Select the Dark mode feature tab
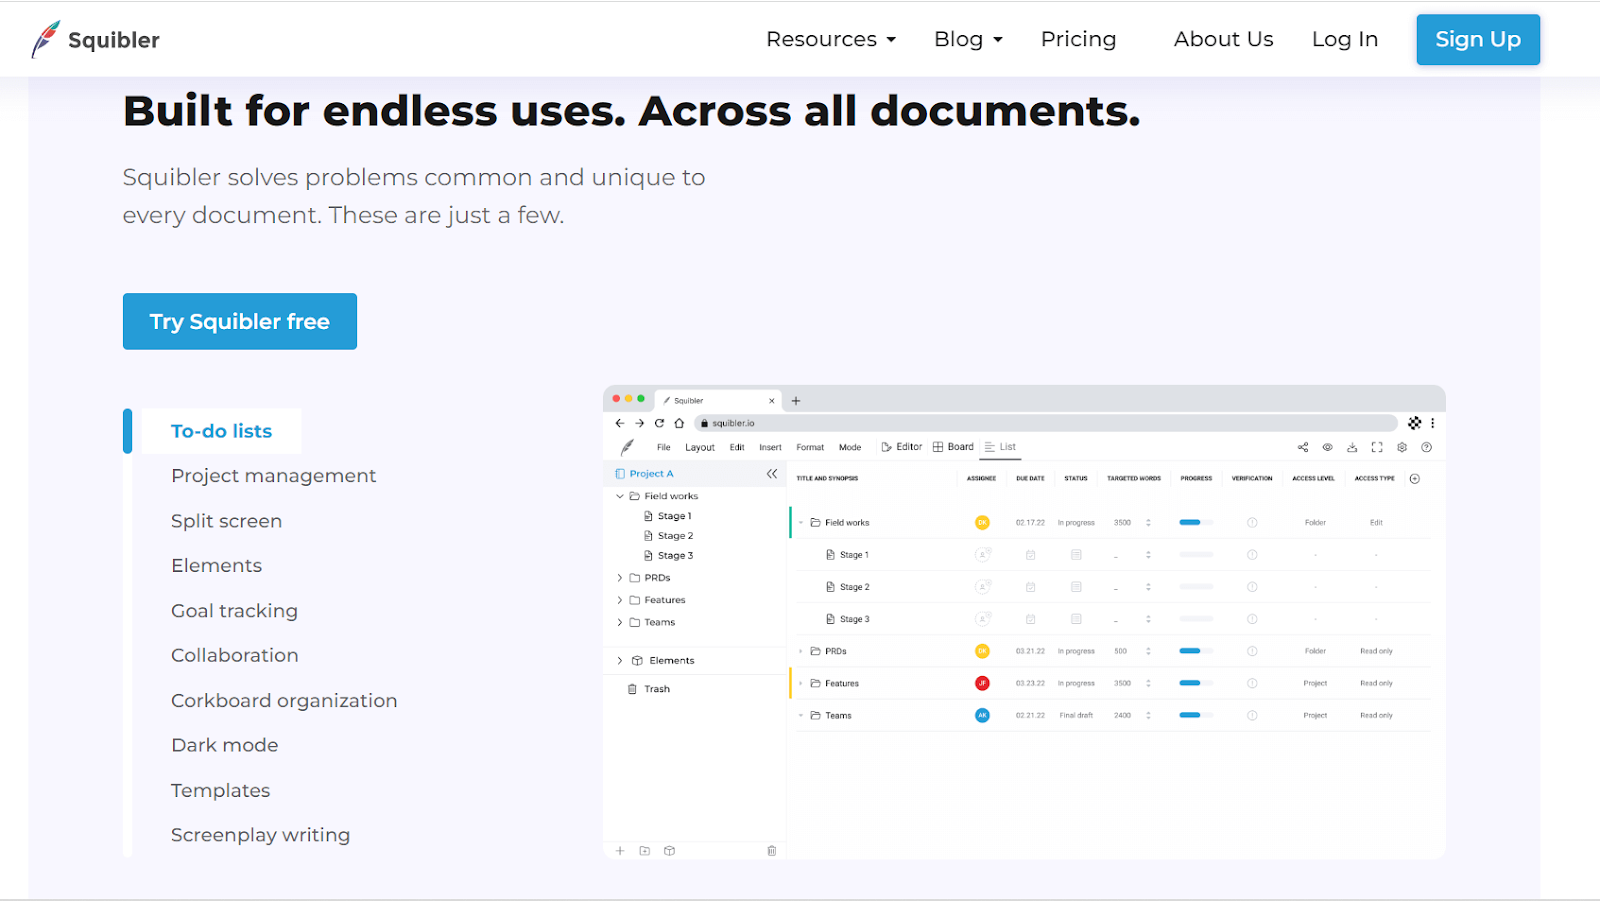The width and height of the screenshot is (1600, 901). pos(224,745)
